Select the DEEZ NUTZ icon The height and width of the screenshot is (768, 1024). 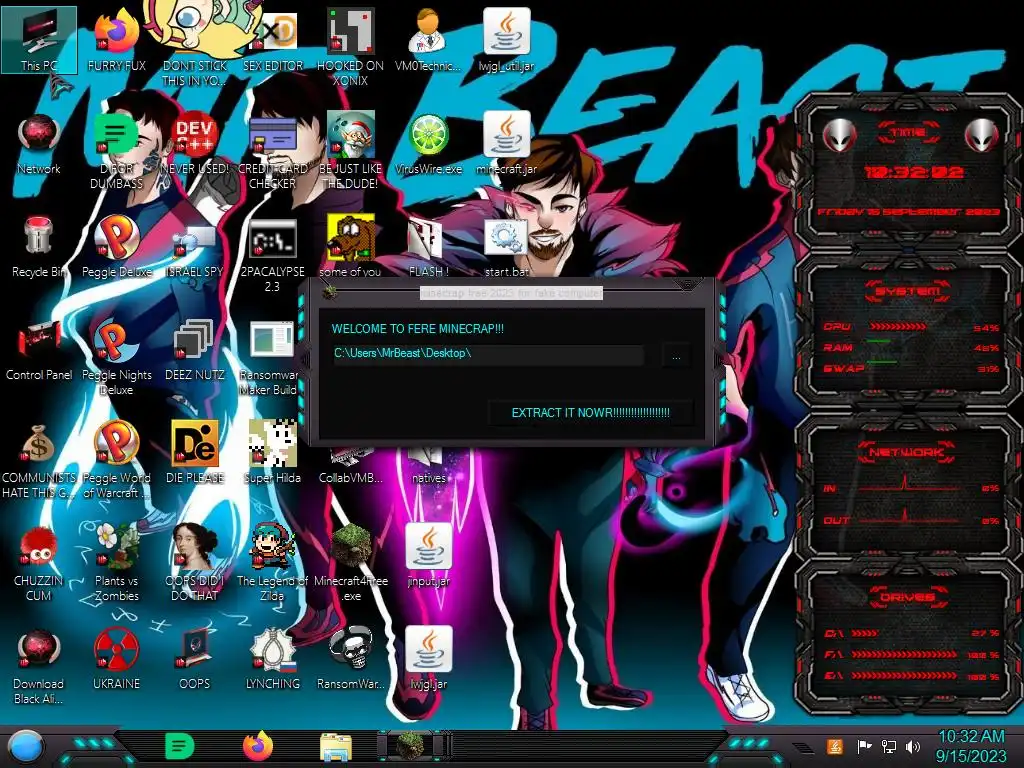coord(195,350)
